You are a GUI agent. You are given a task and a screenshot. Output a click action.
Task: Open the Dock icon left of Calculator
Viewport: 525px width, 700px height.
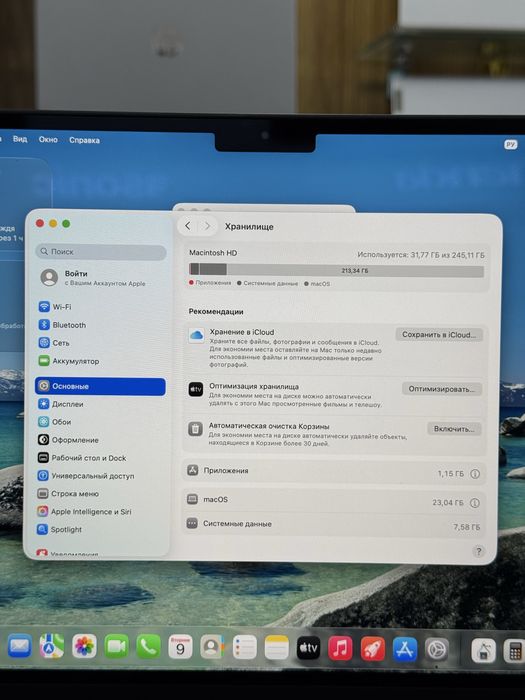pos(483,650)
